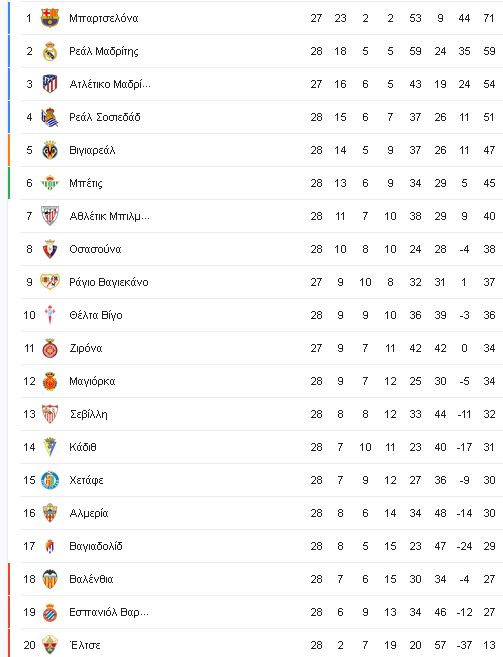Screen dimensions: 503x657
Task: Click the Celta Vigo crest icon
Action: 50,315
